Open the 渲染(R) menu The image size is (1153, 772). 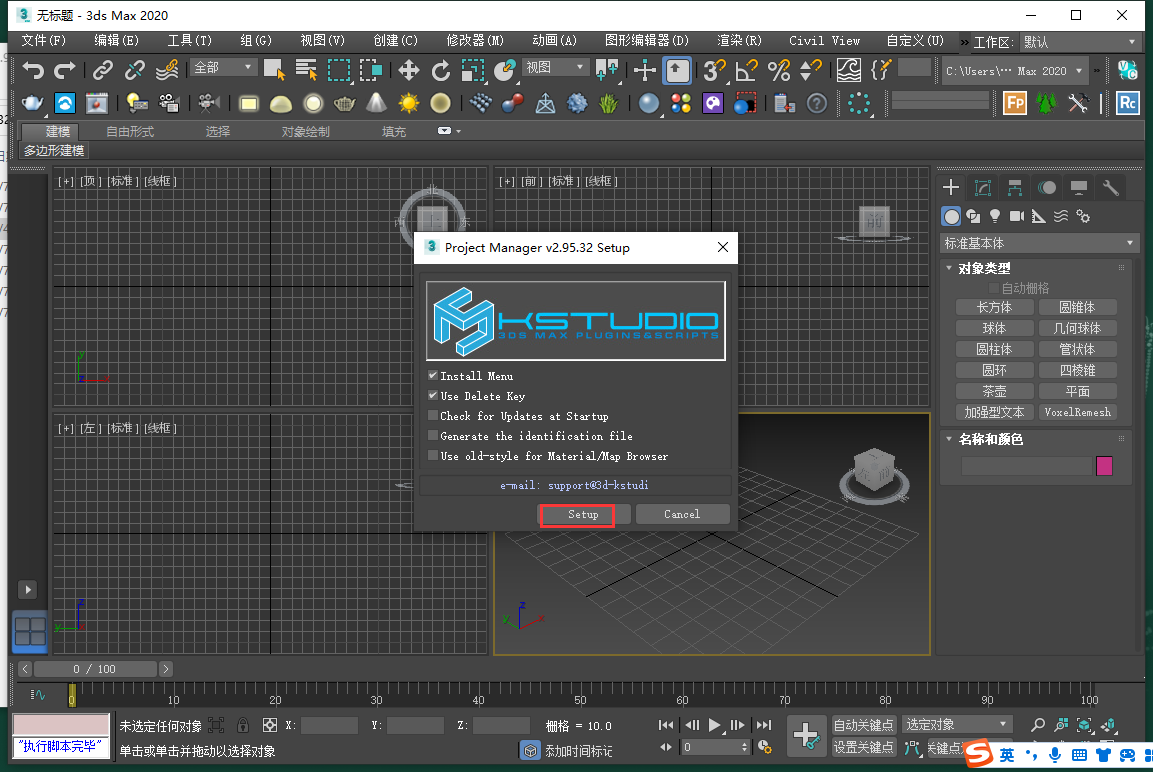click(x=739, y=40)
